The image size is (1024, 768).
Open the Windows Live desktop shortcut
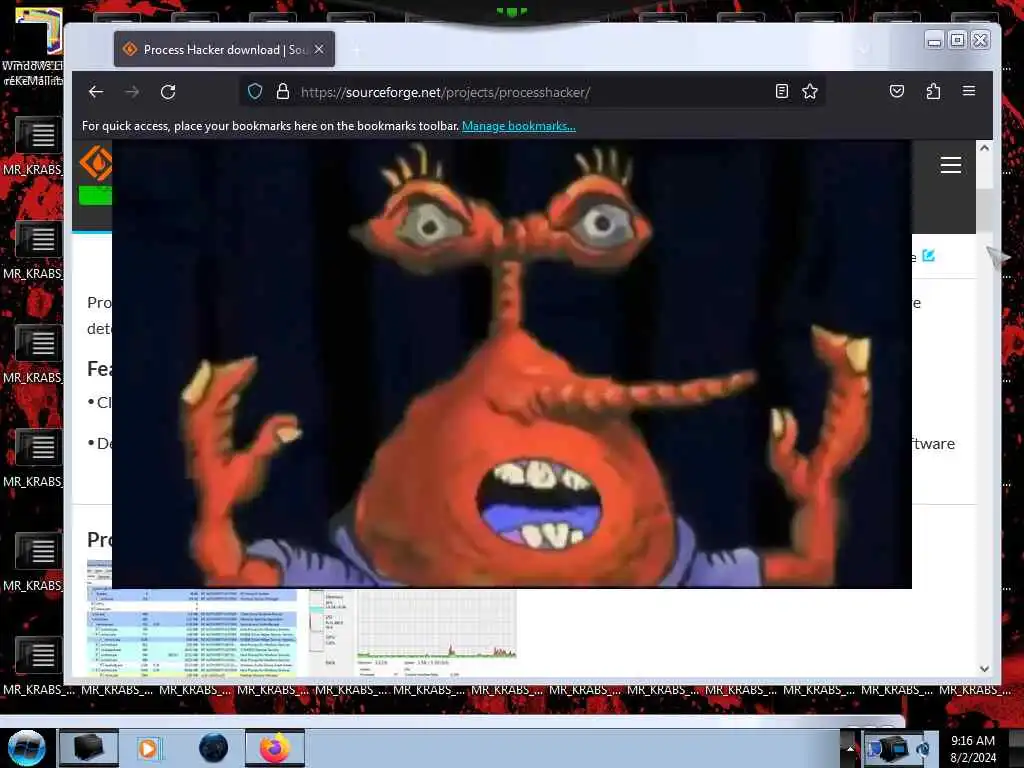(x=33, y=46)
